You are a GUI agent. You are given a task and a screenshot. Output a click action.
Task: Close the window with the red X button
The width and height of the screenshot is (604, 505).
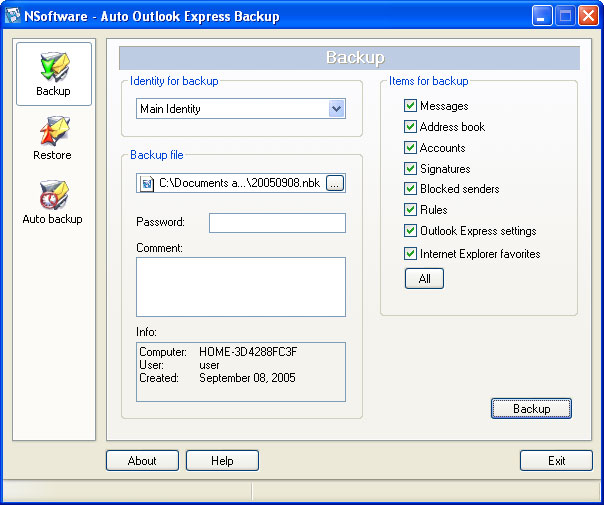click(x=588, y=16)
